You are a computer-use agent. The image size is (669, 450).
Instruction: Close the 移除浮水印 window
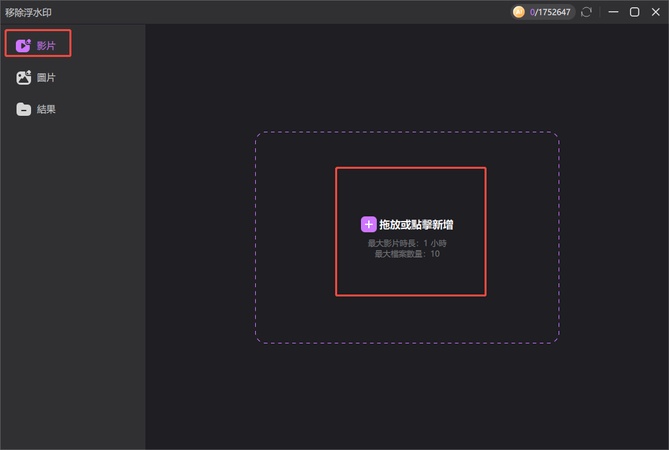pos(655,12)
